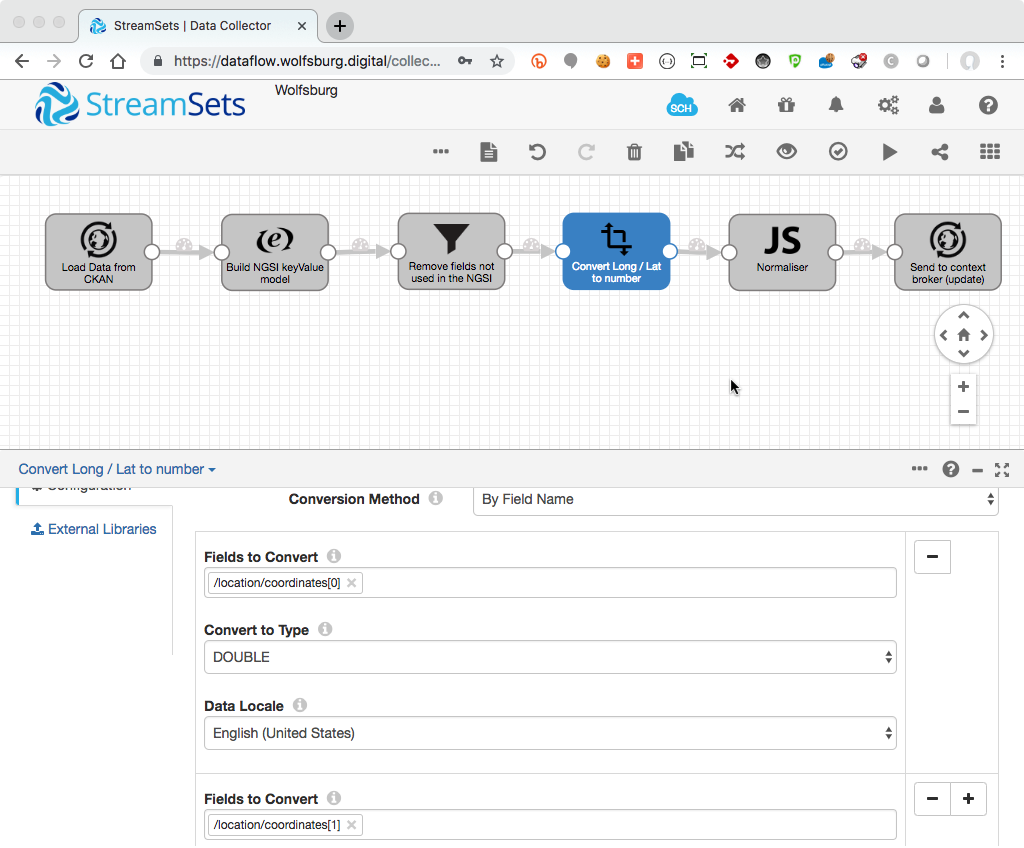Click the Start pipeline play icon

[x=889, y=152]
